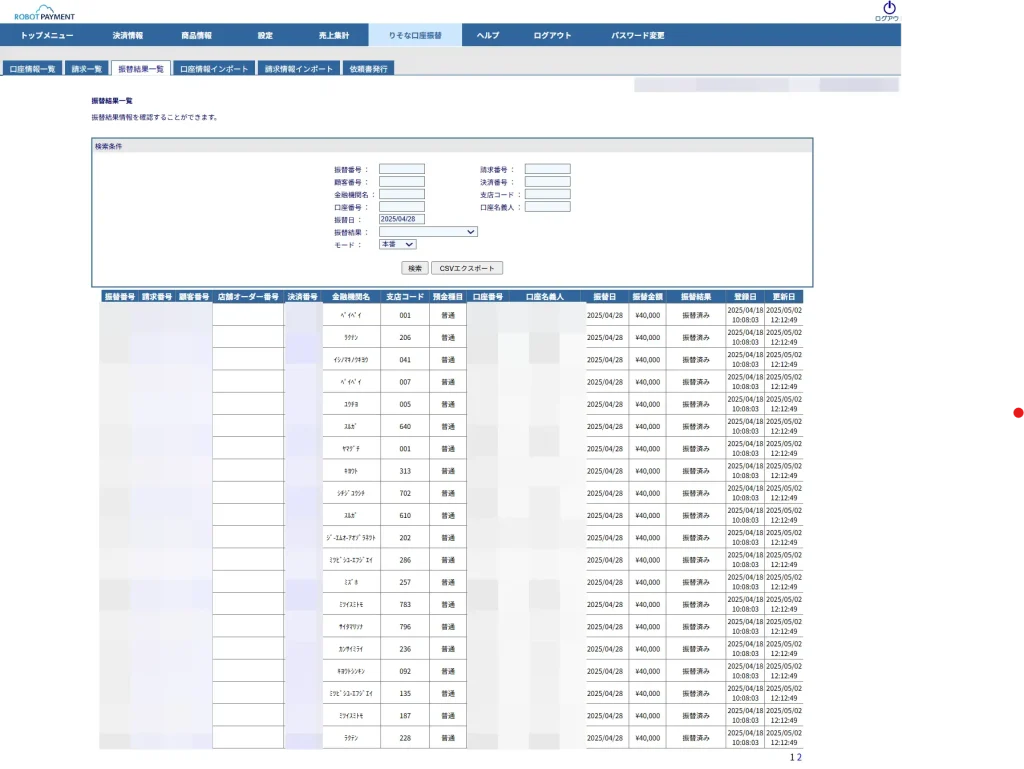Click branch code cell 041

(406, 360)
